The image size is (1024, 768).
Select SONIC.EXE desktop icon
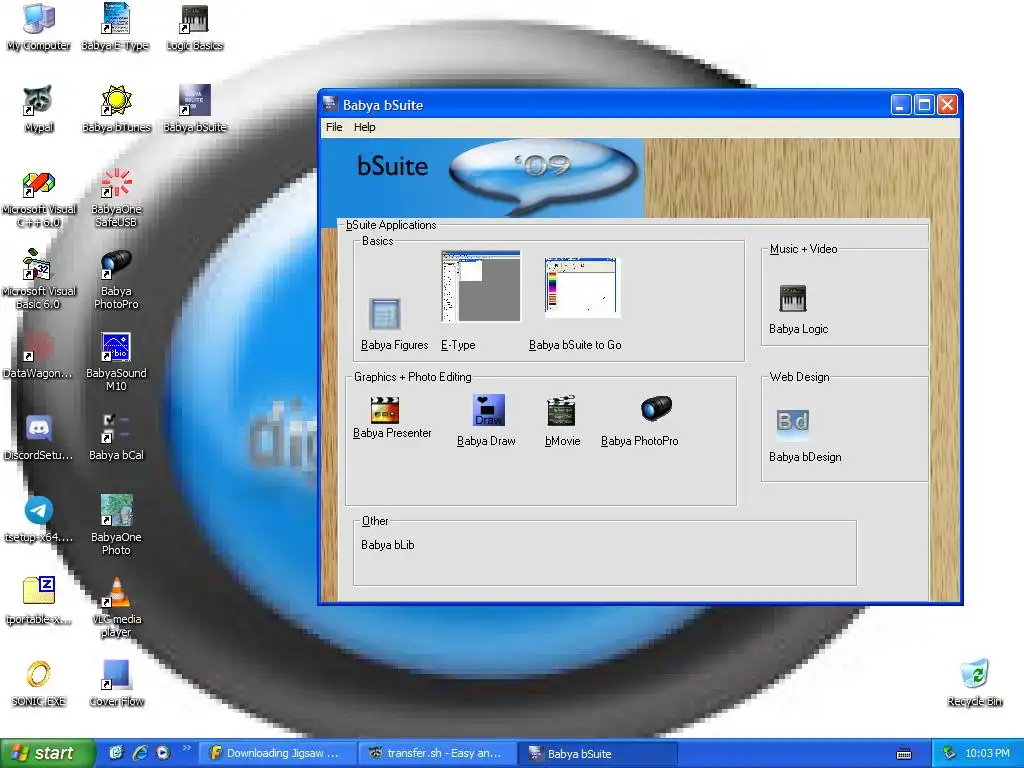pyautogui.click(x=39, y=684)
